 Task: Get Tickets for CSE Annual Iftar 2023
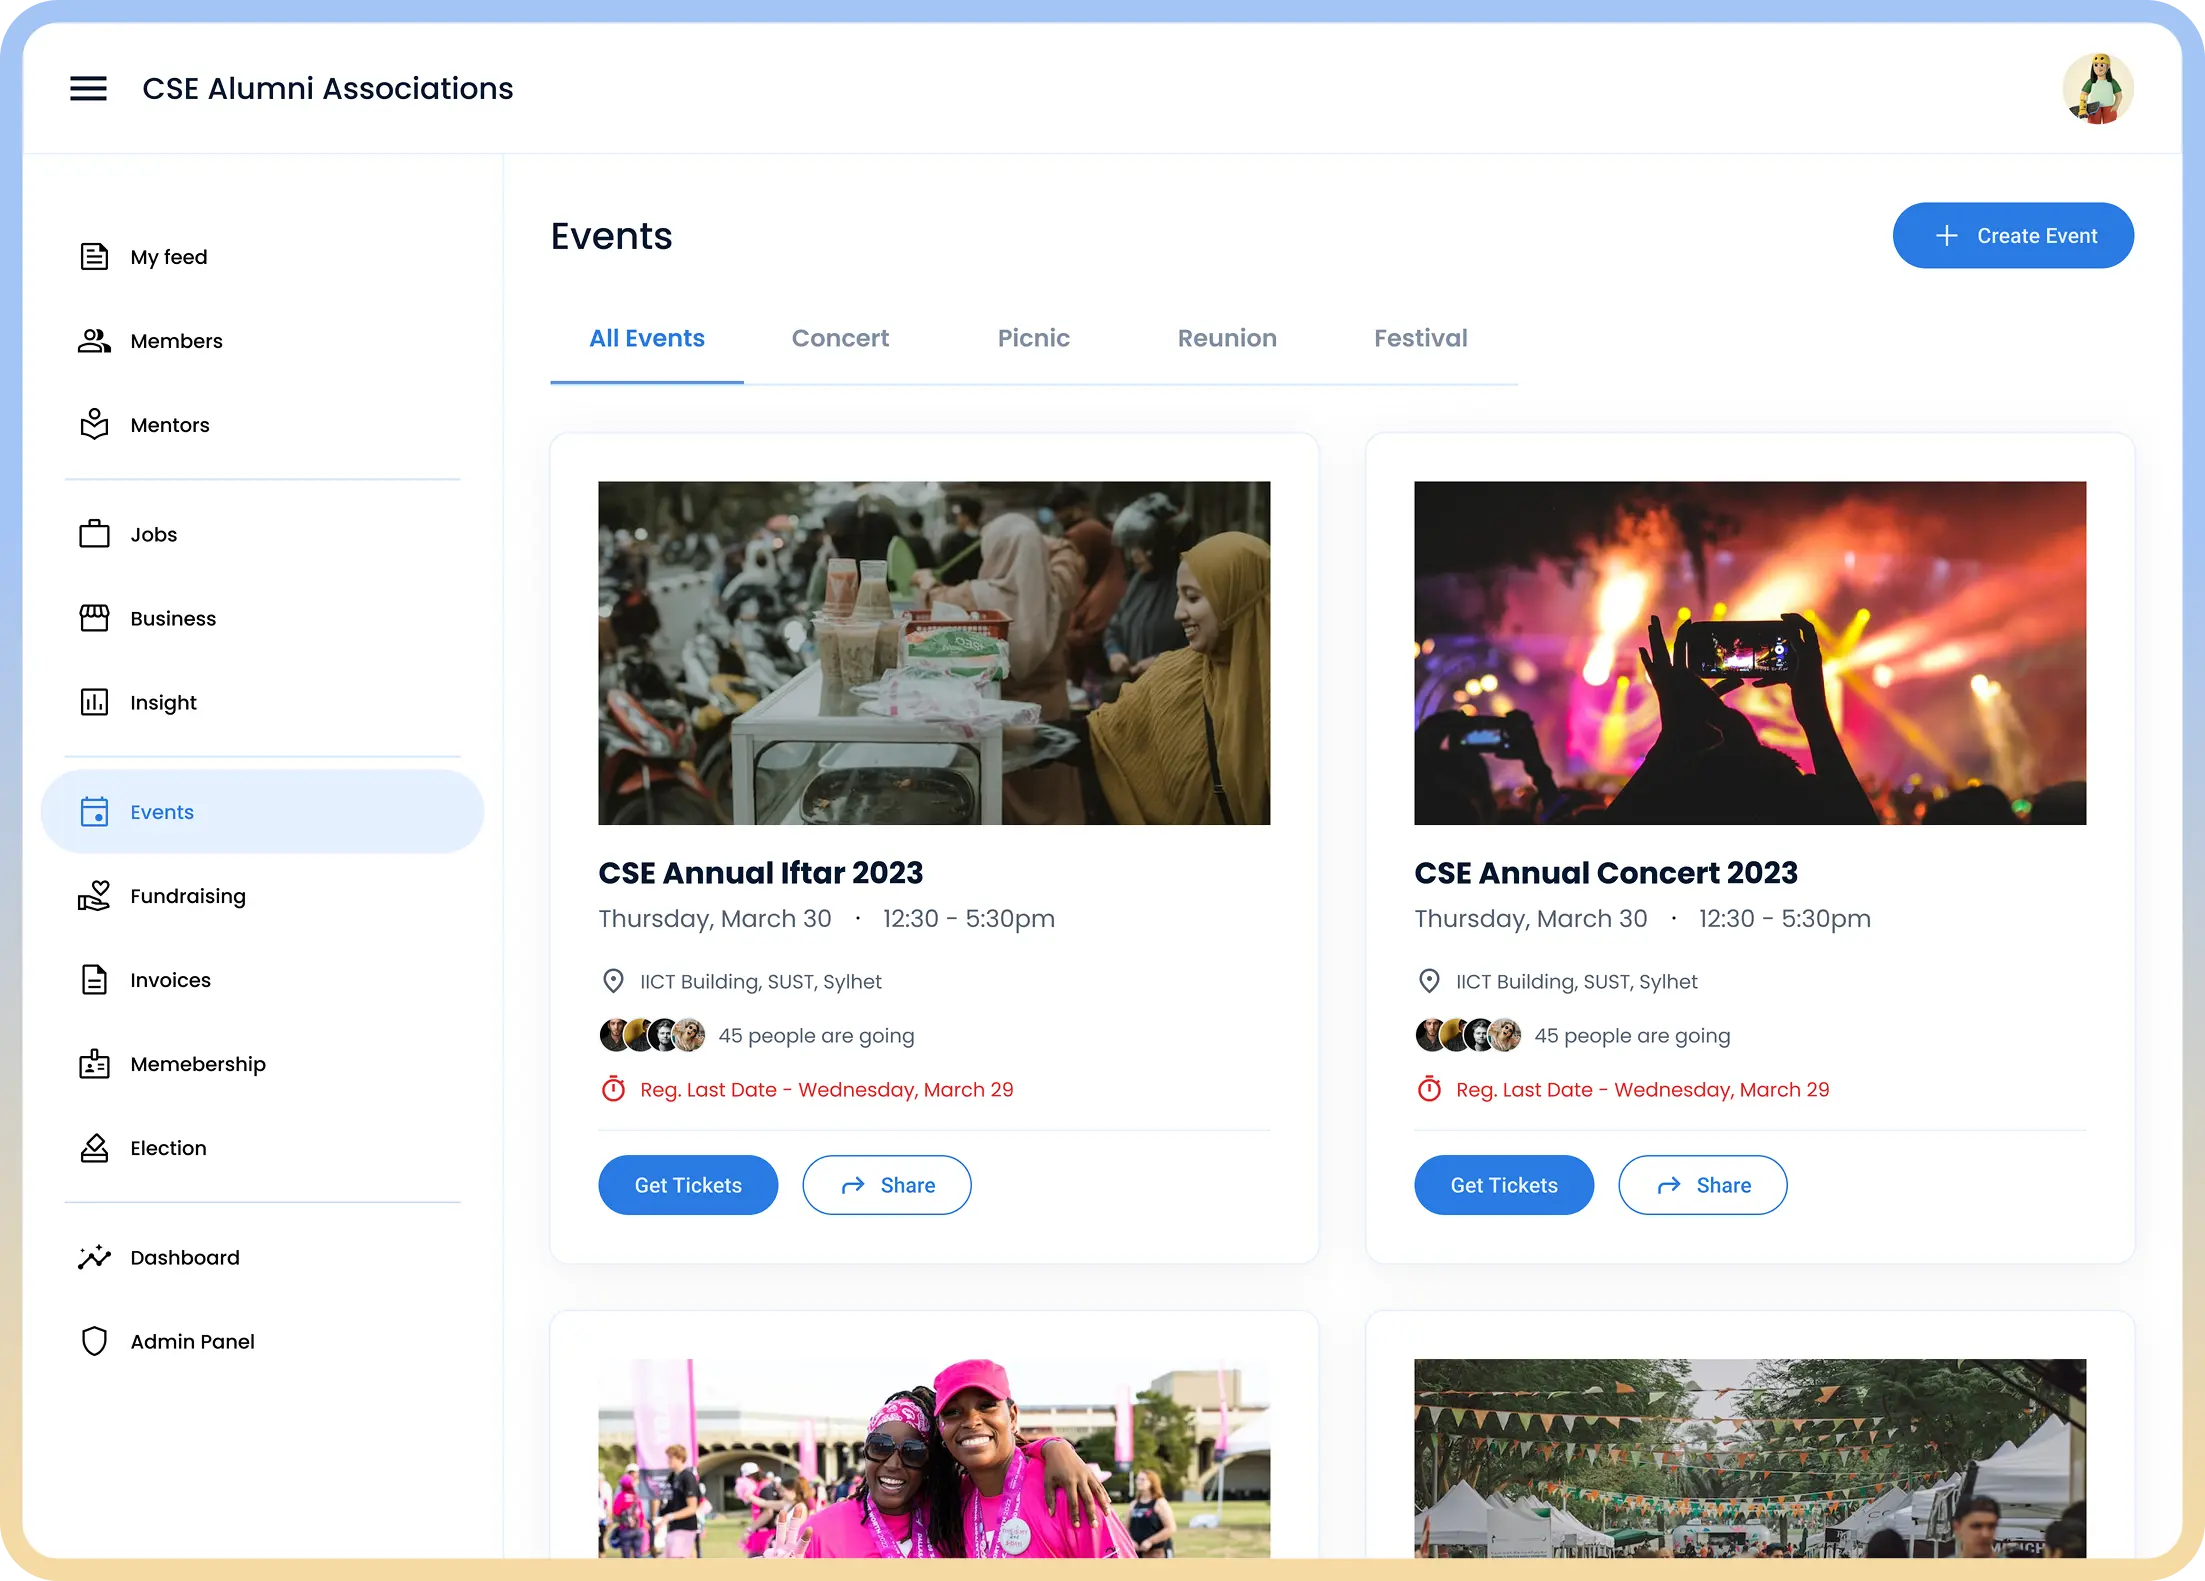pos(688,1185)
